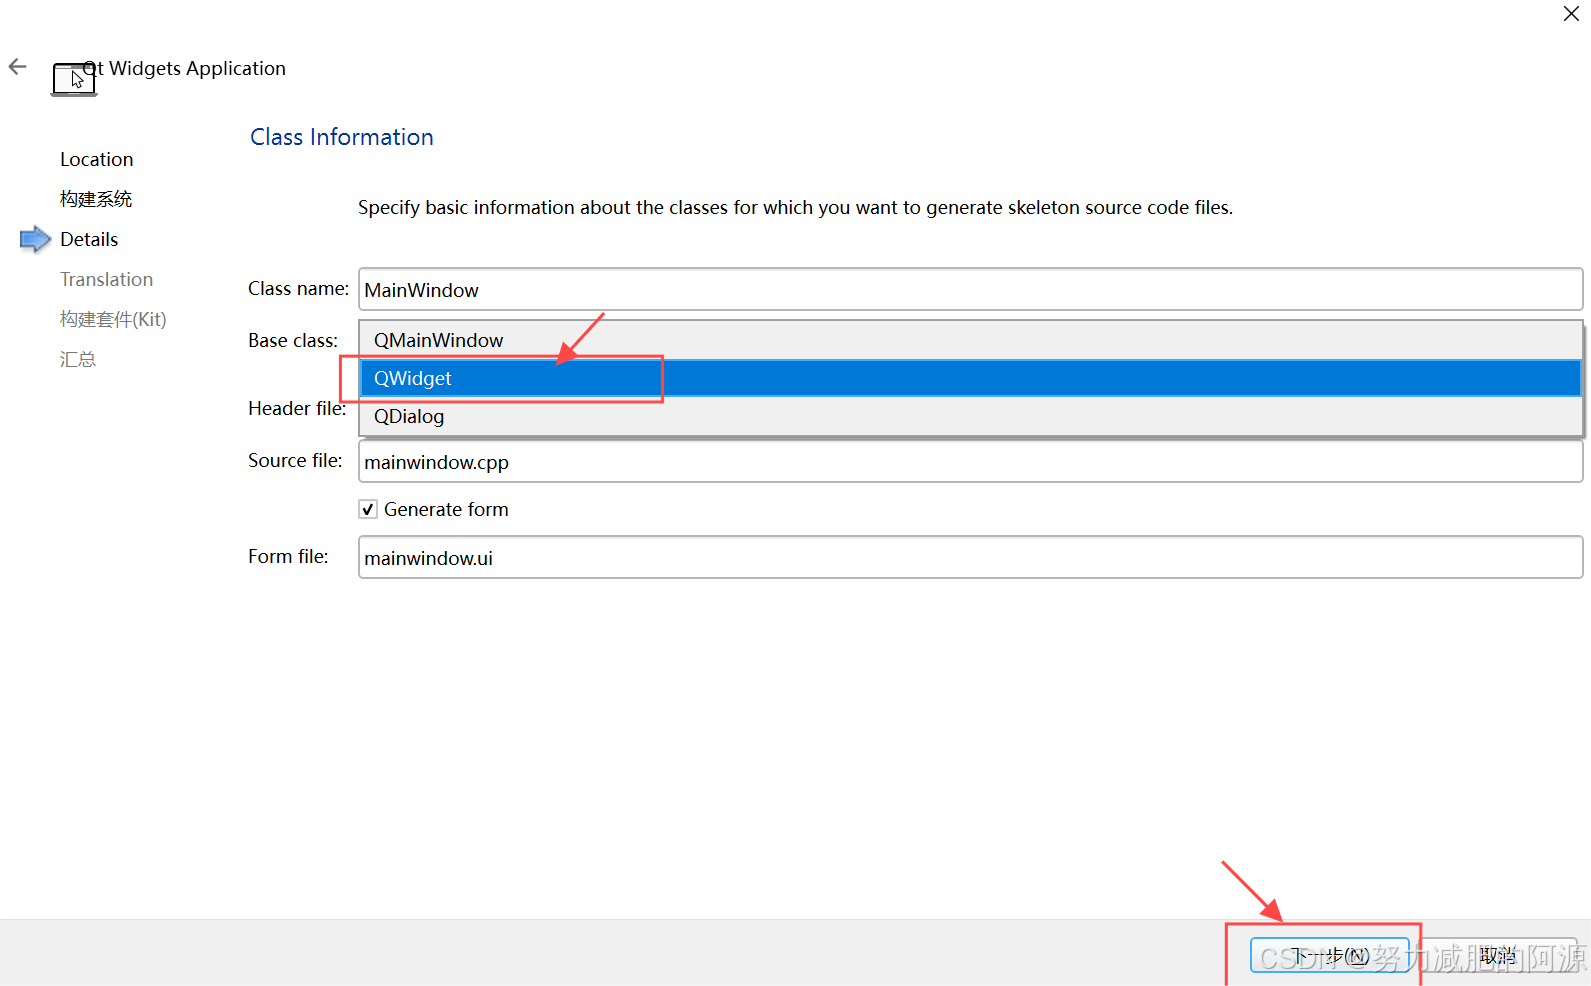Click the 下一步(N) next button
Screen dimensions: 1591x986
[1329, 956]
